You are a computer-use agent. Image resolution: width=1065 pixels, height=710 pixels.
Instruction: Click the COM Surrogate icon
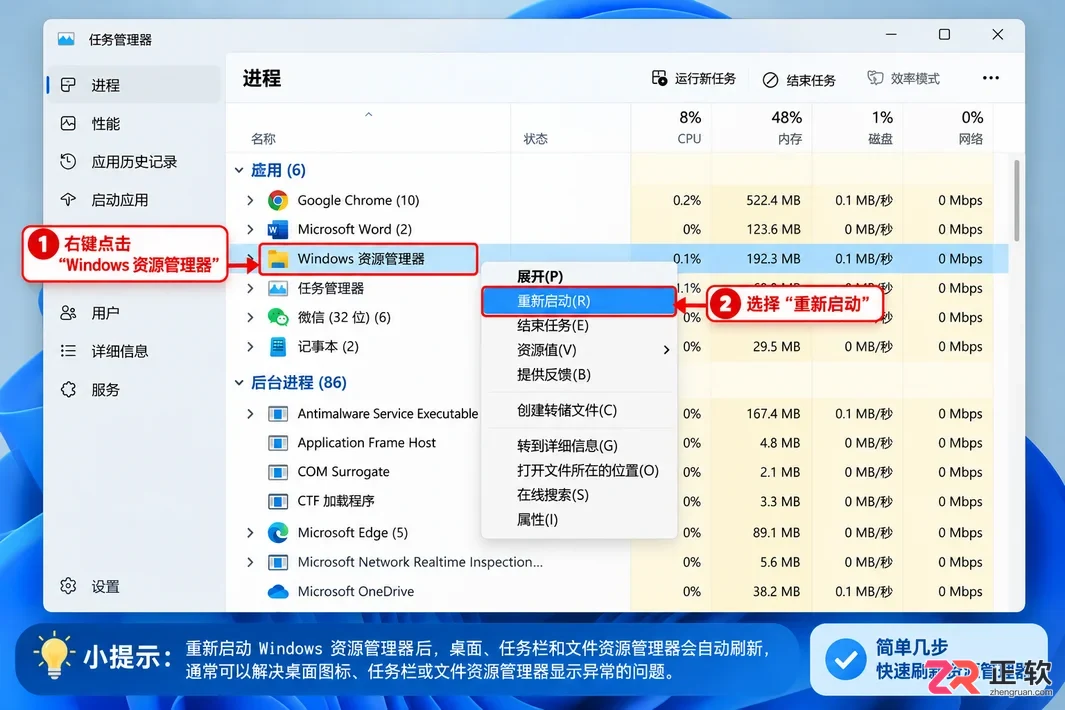click(278, 472)
